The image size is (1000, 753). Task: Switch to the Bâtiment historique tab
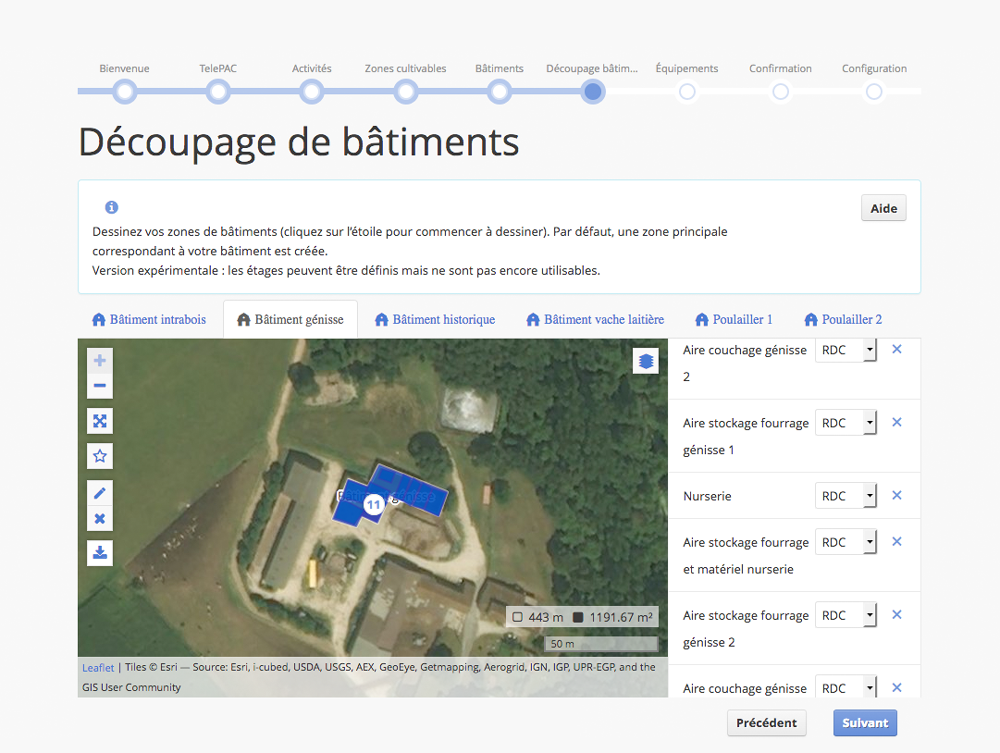(x=435, y=319)
